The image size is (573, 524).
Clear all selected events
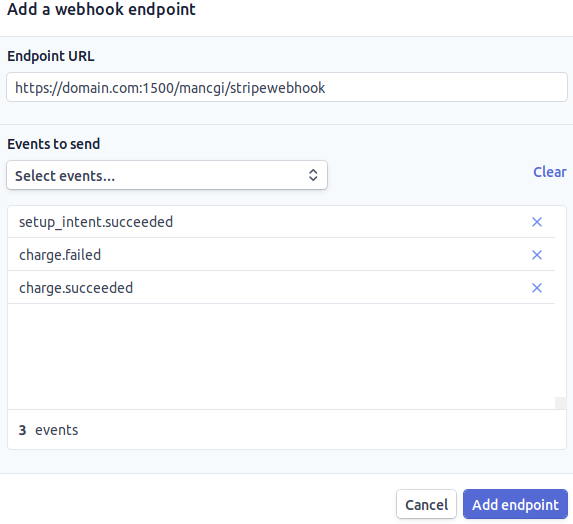[x=550, y=172]
